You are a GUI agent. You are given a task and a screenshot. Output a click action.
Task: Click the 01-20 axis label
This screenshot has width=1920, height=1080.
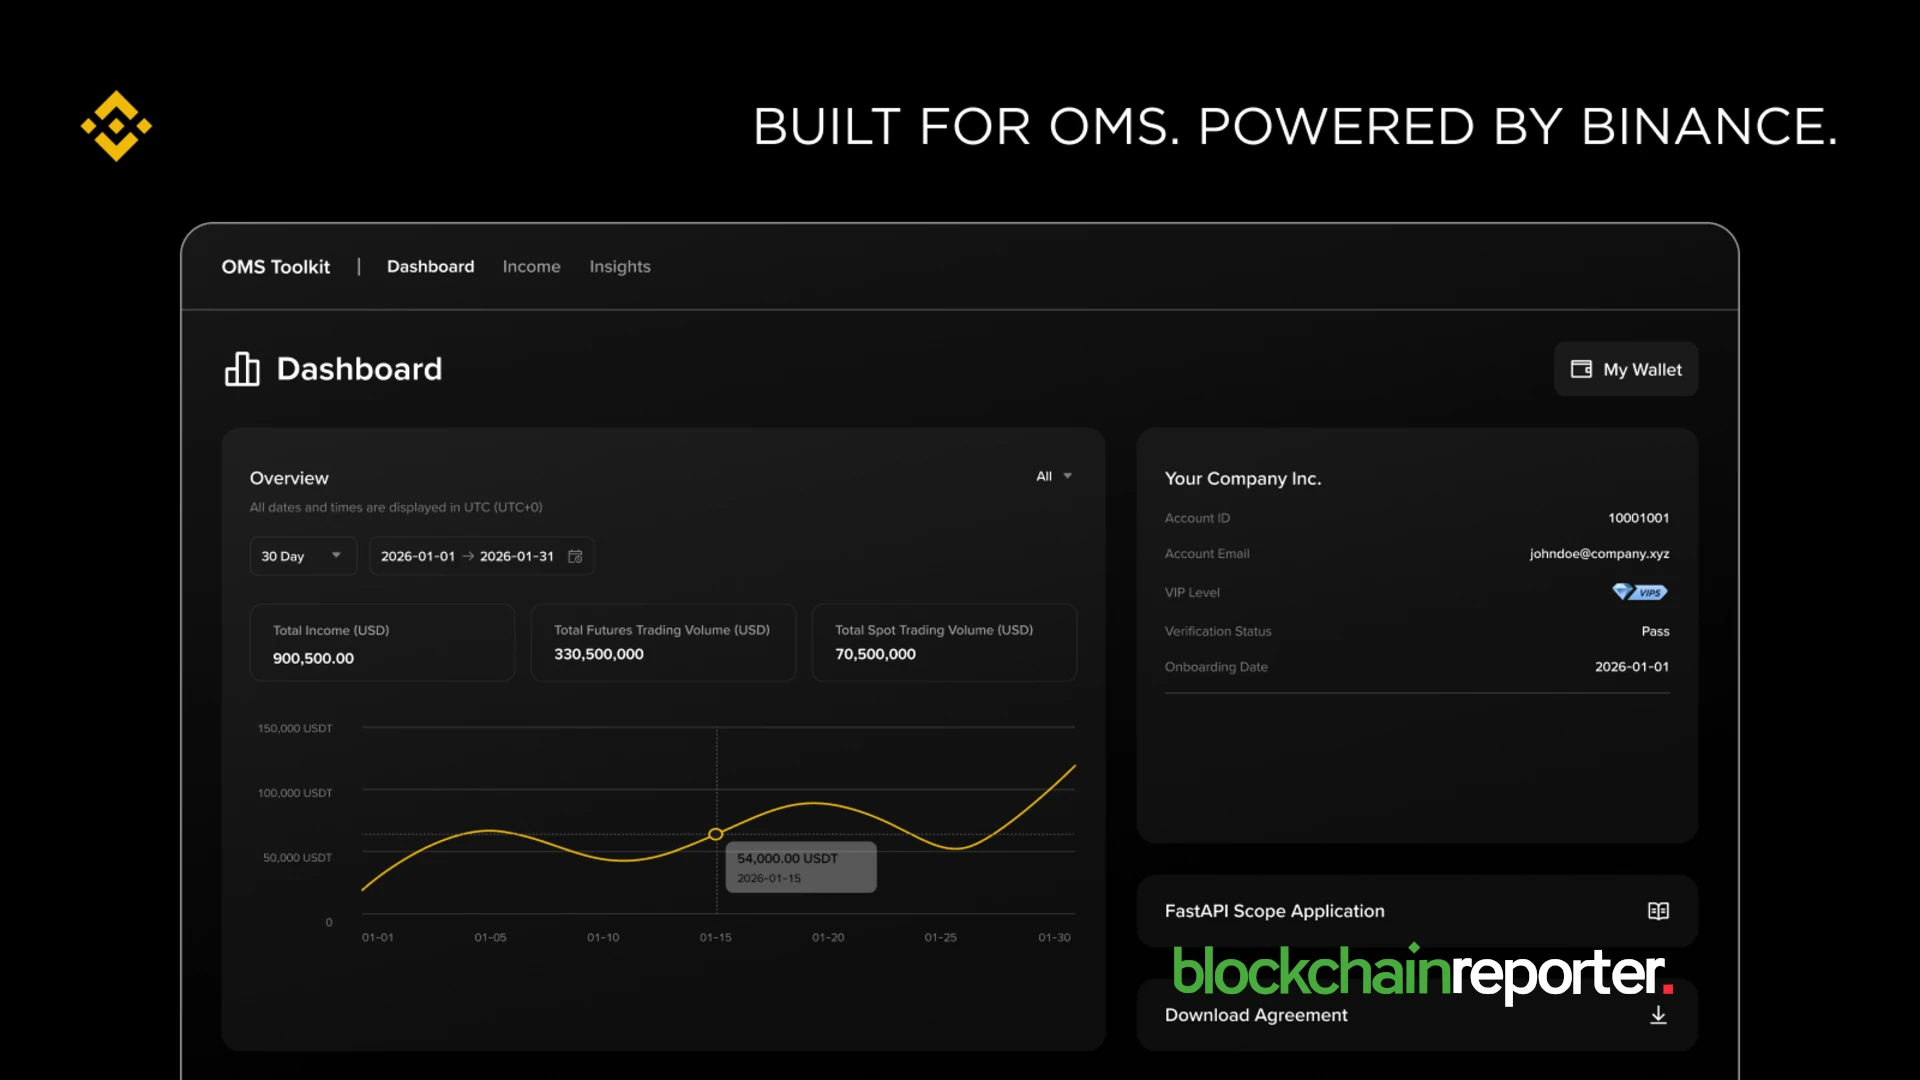coord(828,937)
